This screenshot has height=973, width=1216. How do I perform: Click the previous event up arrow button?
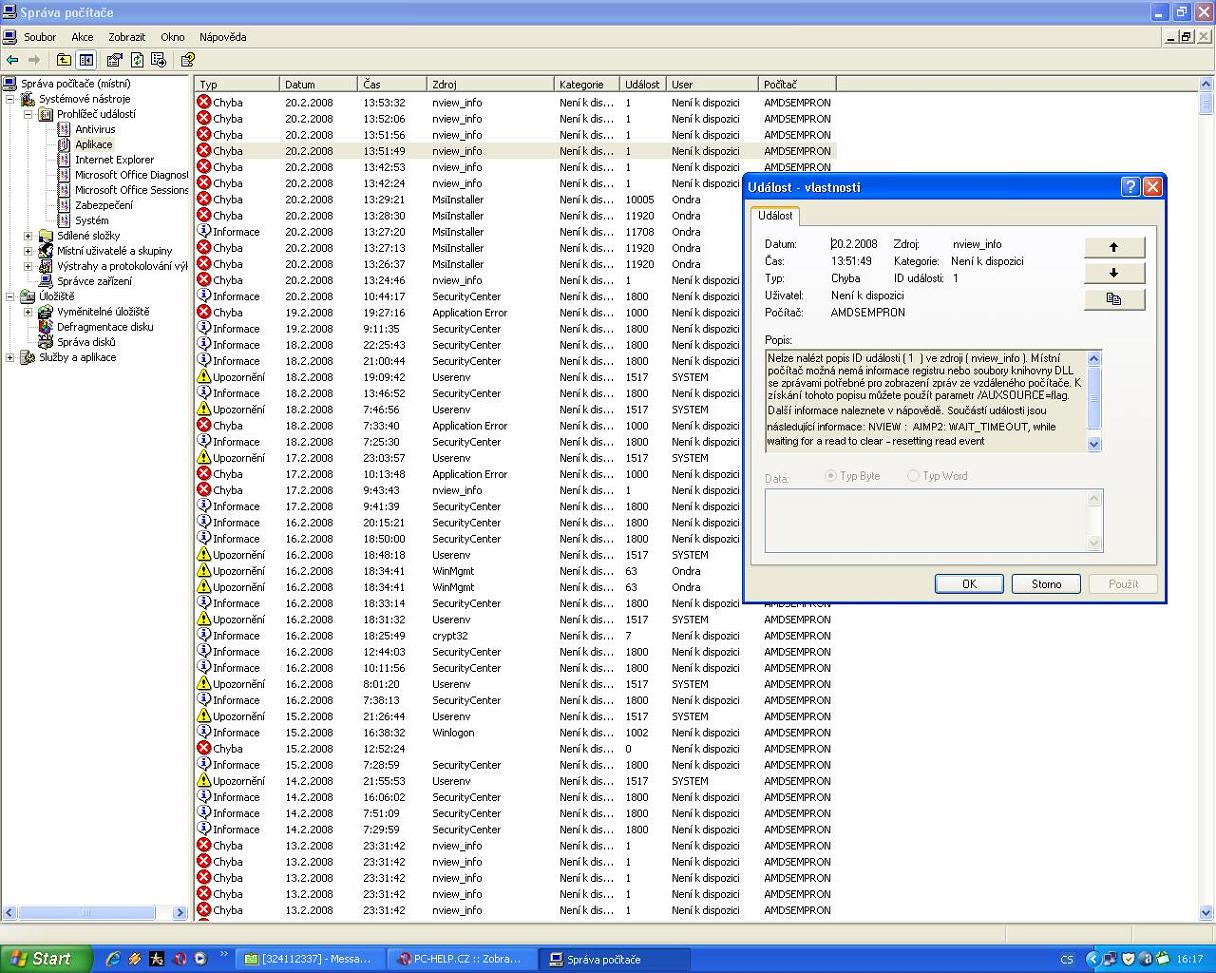[1113, 247]
